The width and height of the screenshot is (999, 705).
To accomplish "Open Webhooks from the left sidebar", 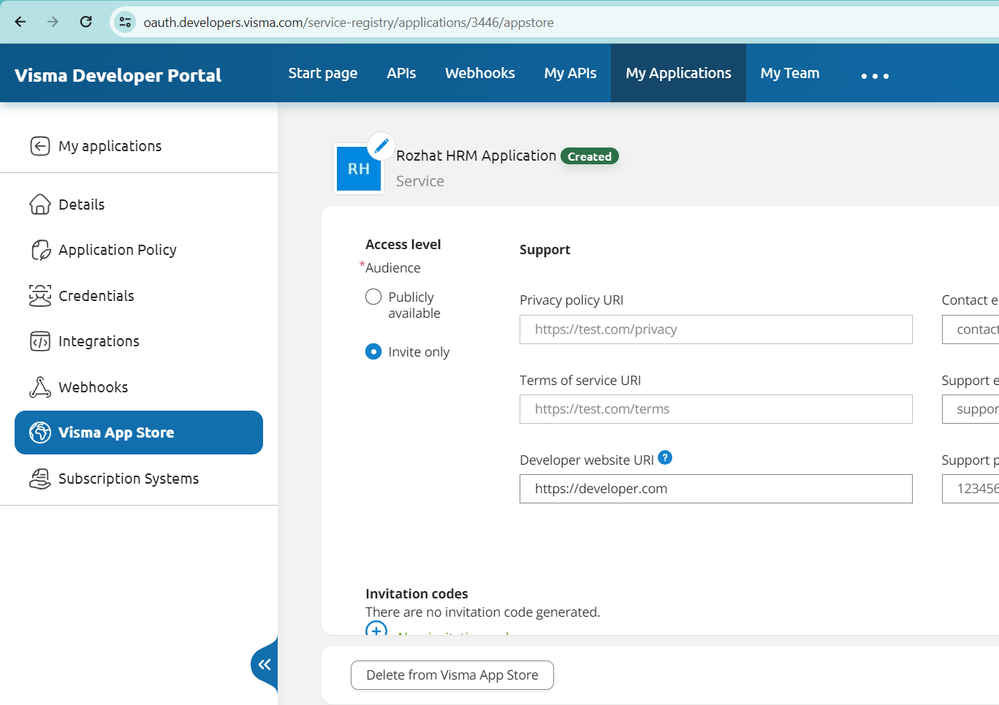I will click(x=93, y=387).
